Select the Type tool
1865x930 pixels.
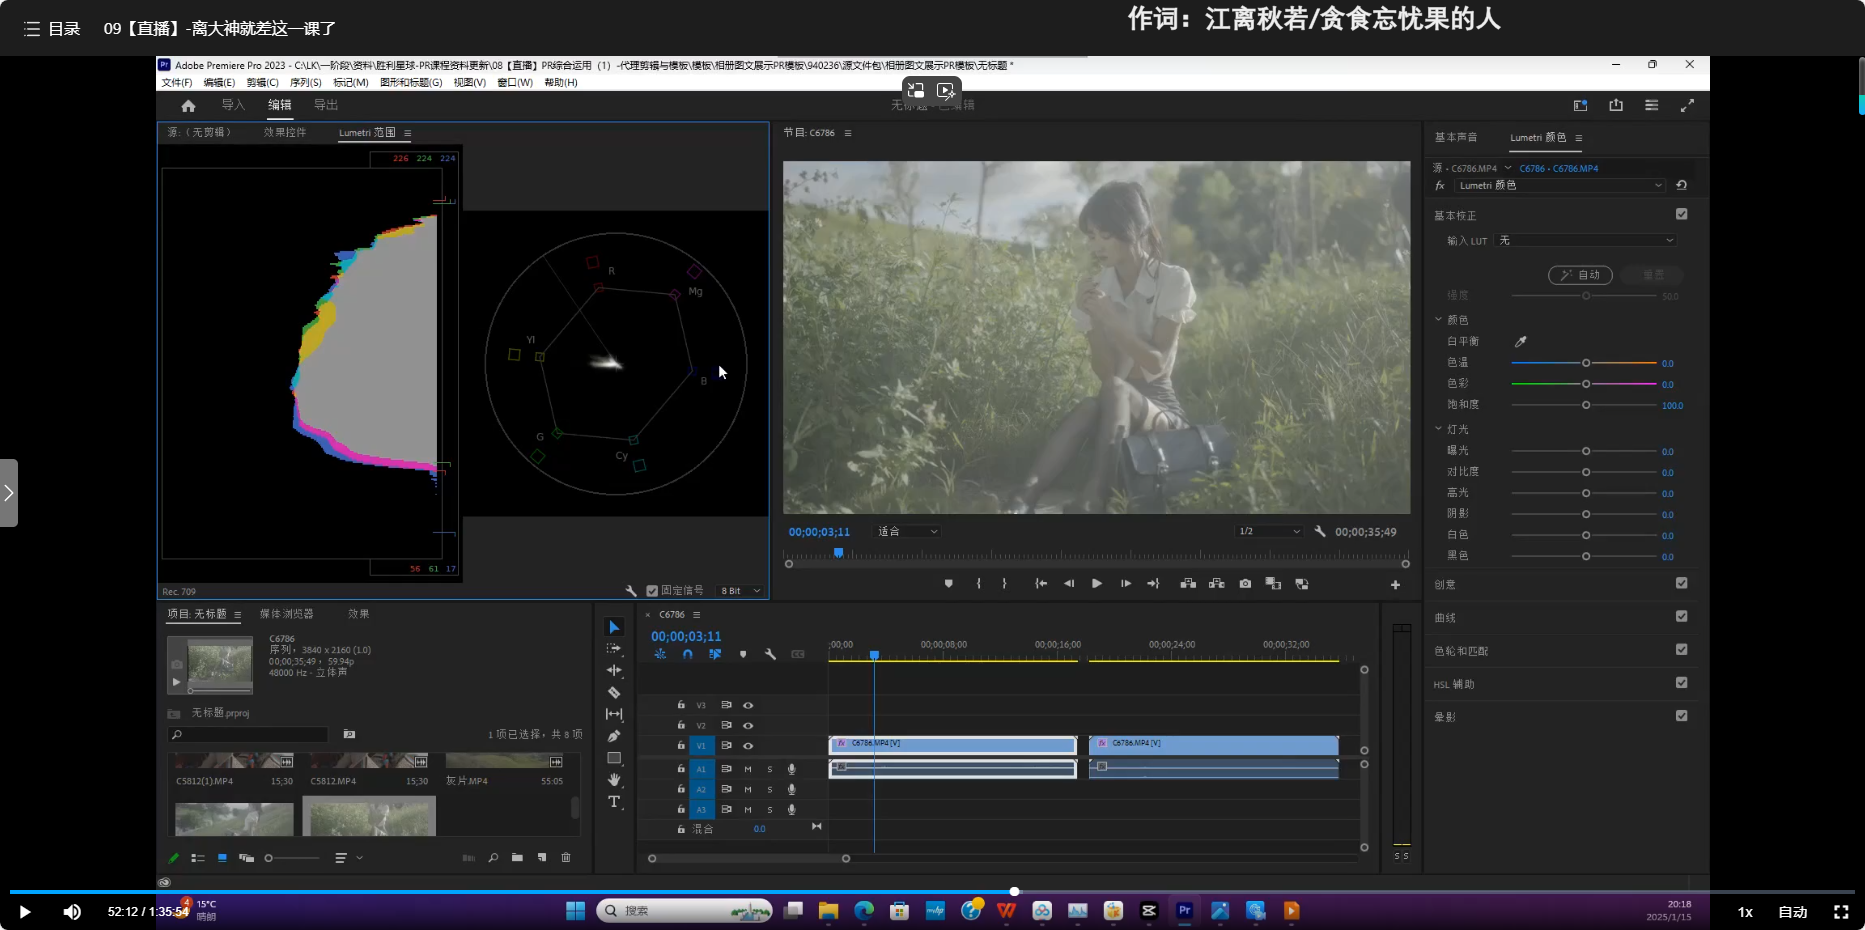pyautogui.click(x=614, y=802)
